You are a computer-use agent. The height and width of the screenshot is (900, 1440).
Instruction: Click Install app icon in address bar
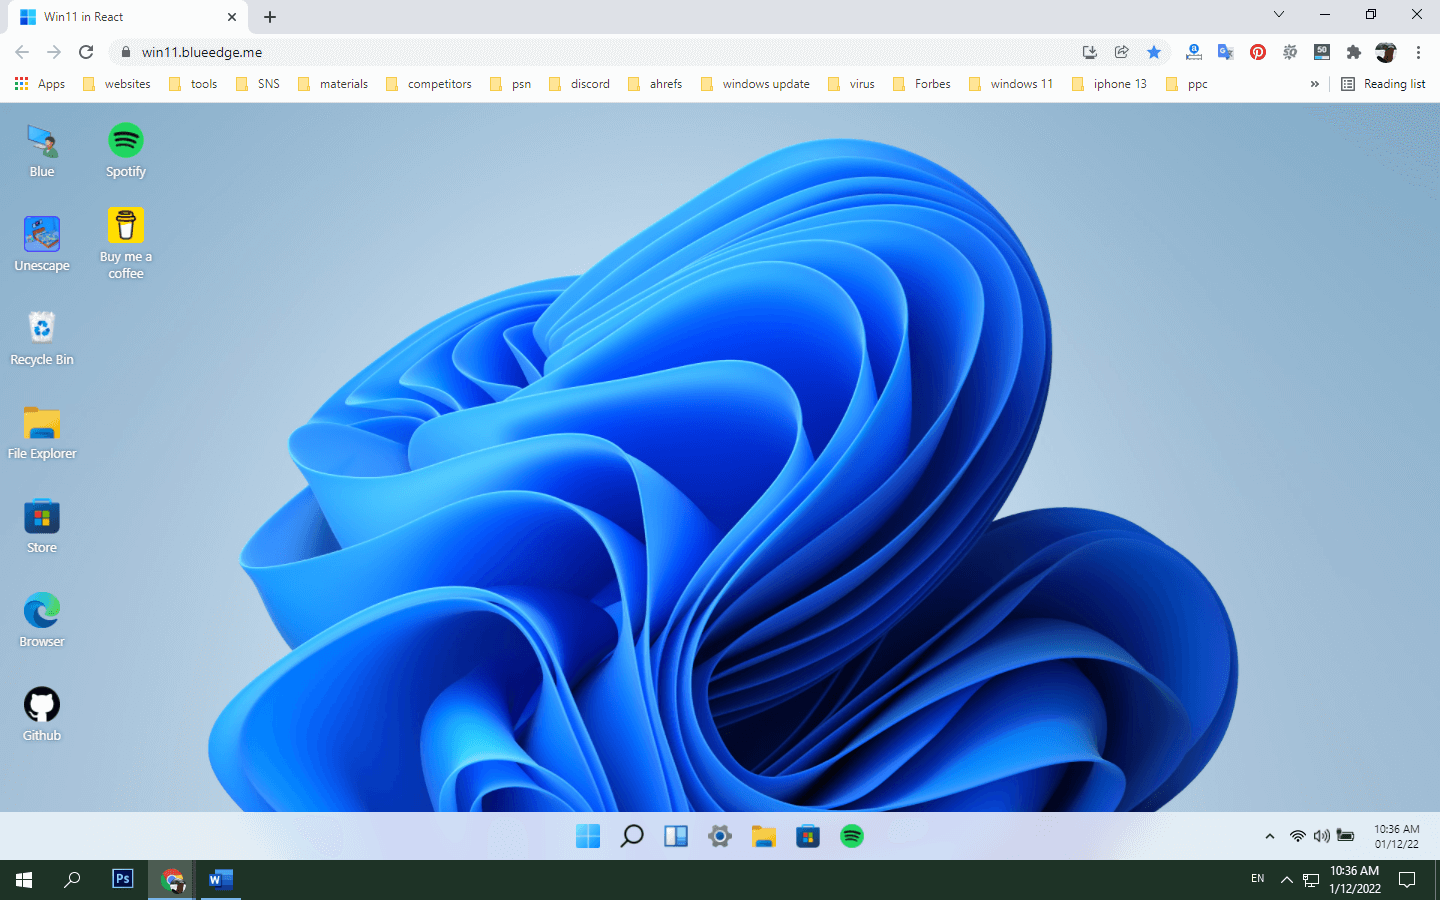(1090, 52)
